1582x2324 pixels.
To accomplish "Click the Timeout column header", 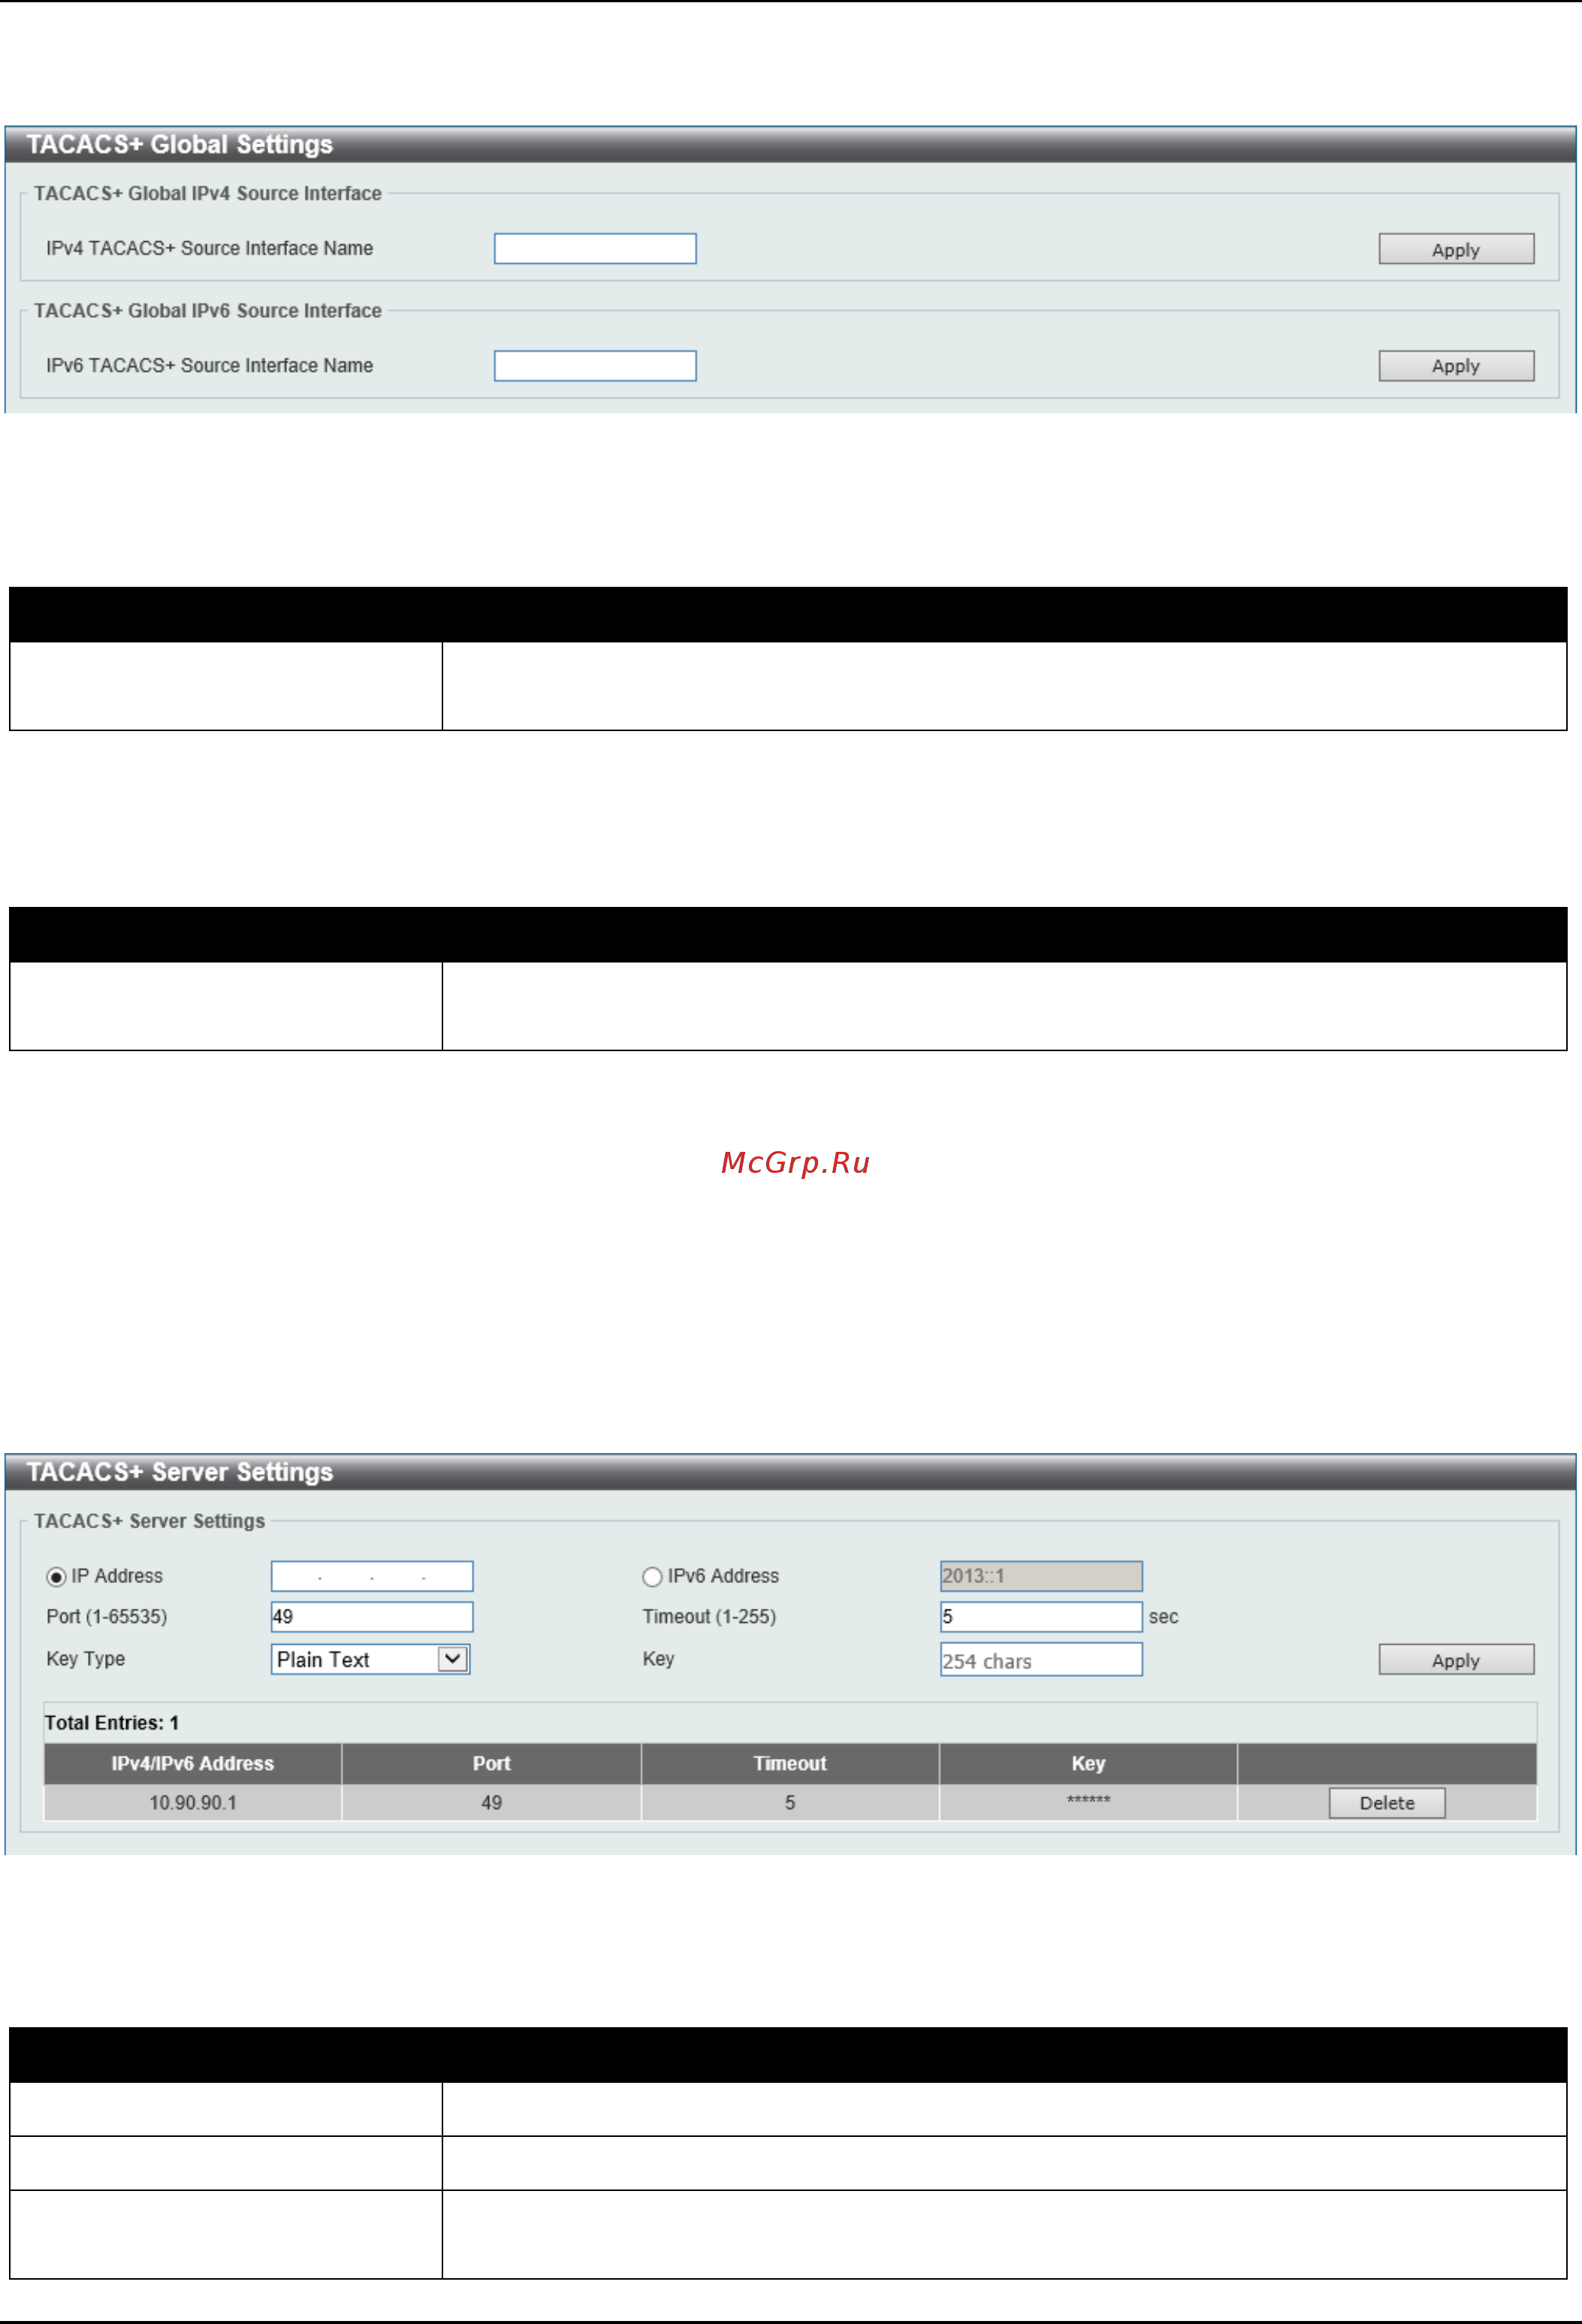I will click(x=790, y=1764).
